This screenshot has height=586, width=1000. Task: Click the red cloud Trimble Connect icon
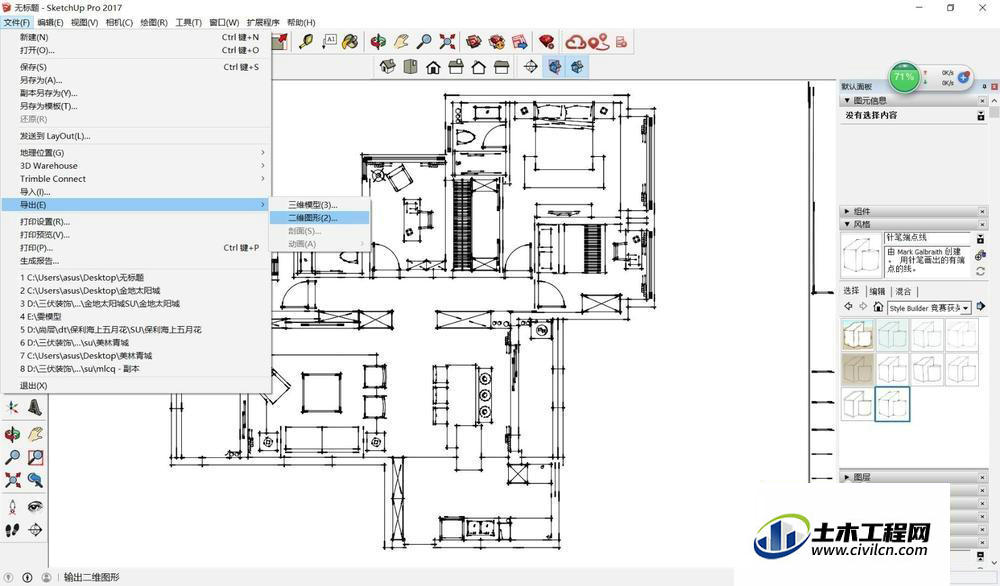pyautogui.click(x=575, y=42)
